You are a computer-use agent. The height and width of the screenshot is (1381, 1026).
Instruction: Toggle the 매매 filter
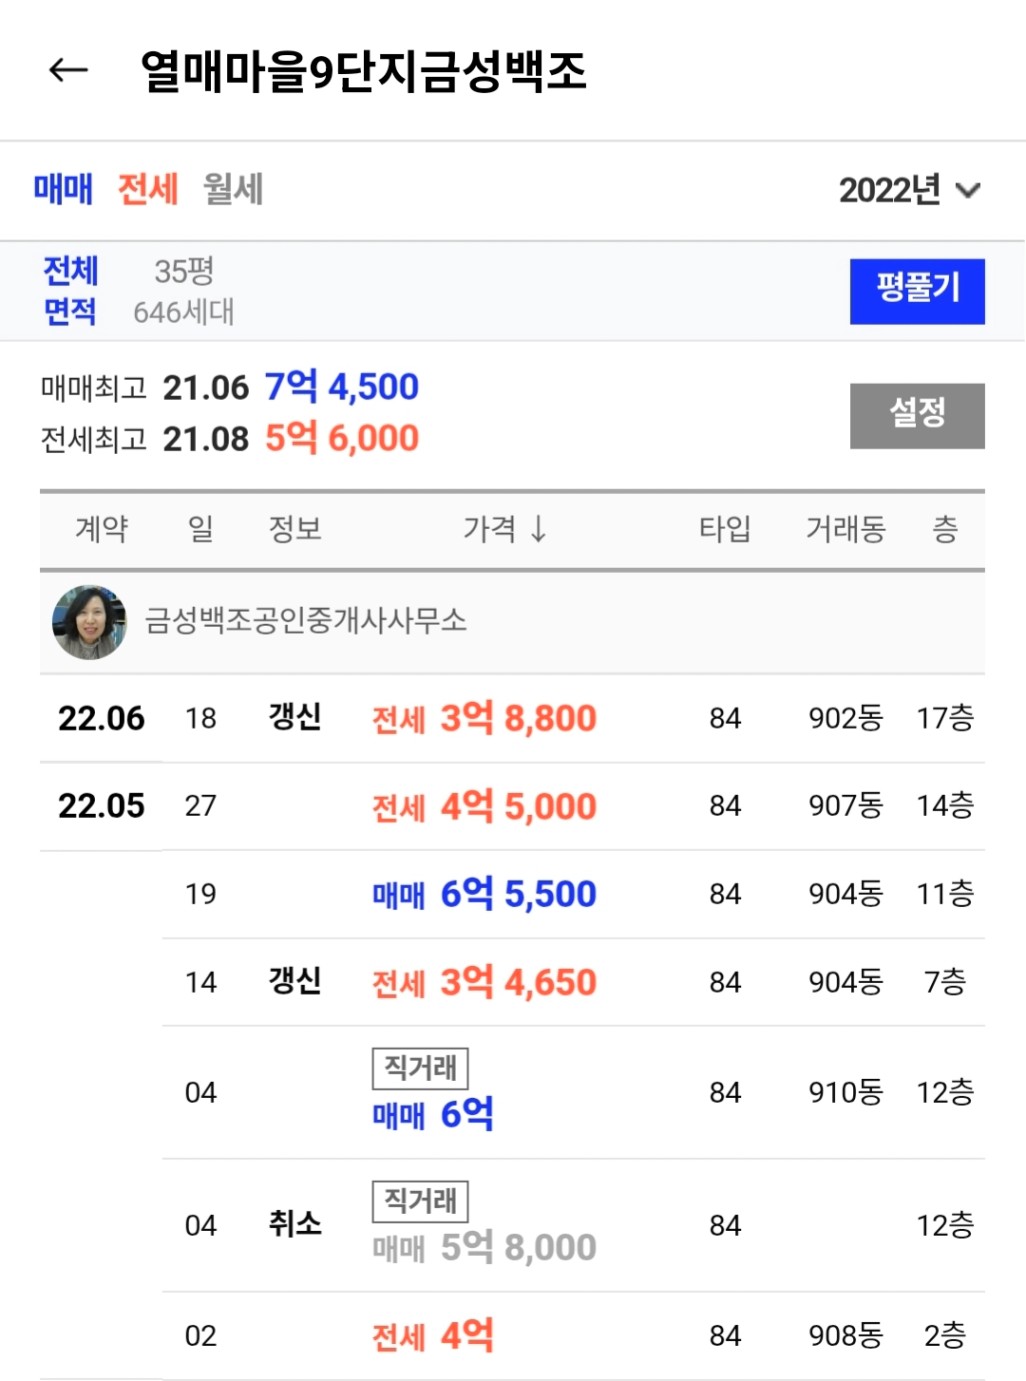(63, 188)
